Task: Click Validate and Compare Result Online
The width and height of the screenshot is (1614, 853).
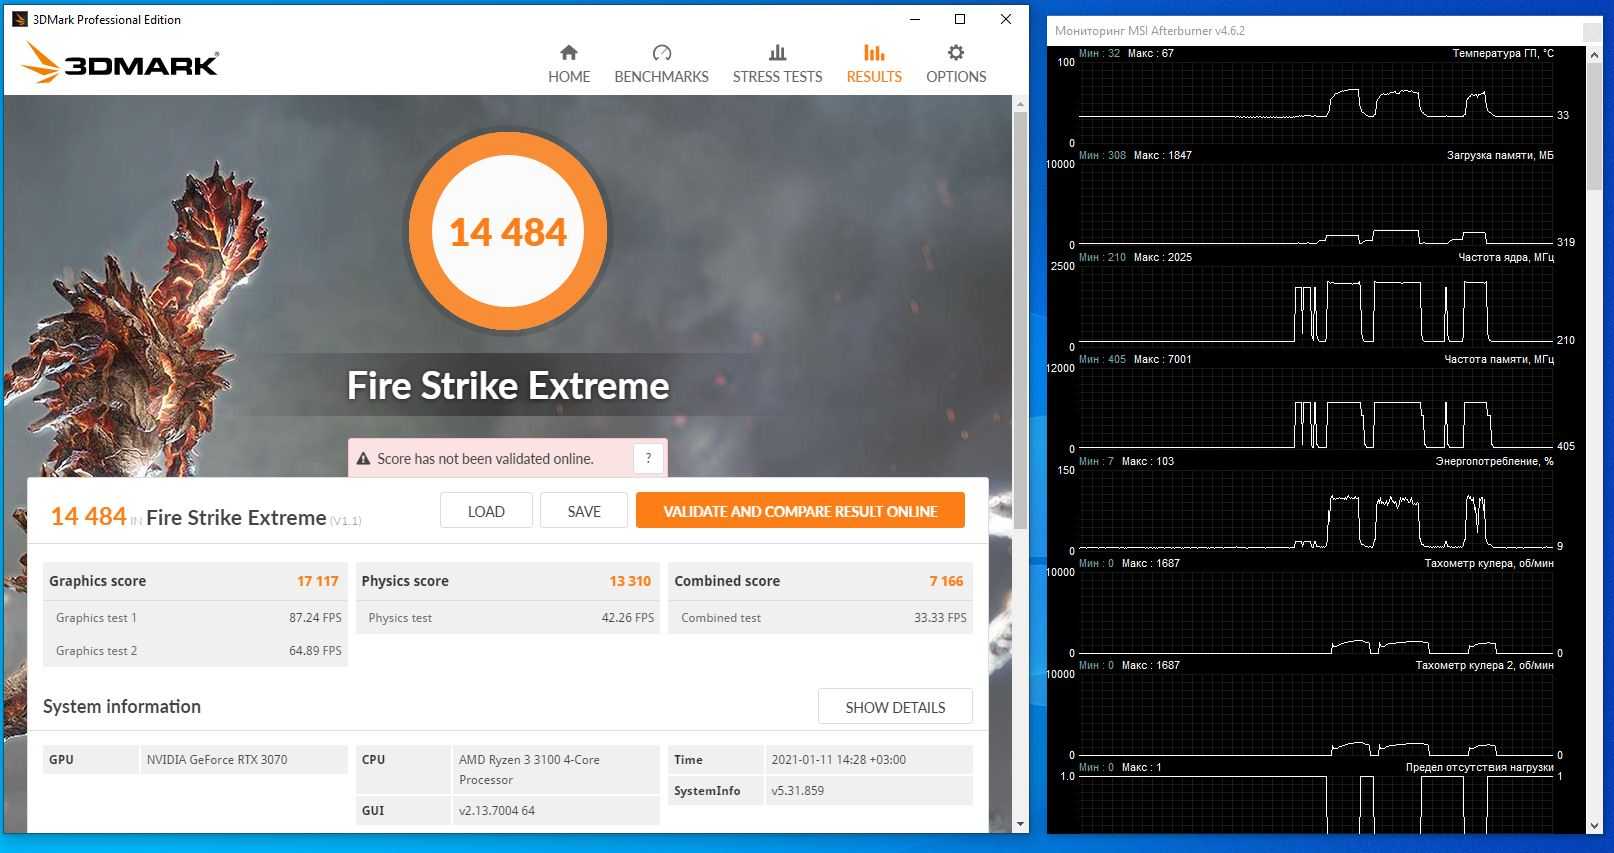Action: (800, 511)
